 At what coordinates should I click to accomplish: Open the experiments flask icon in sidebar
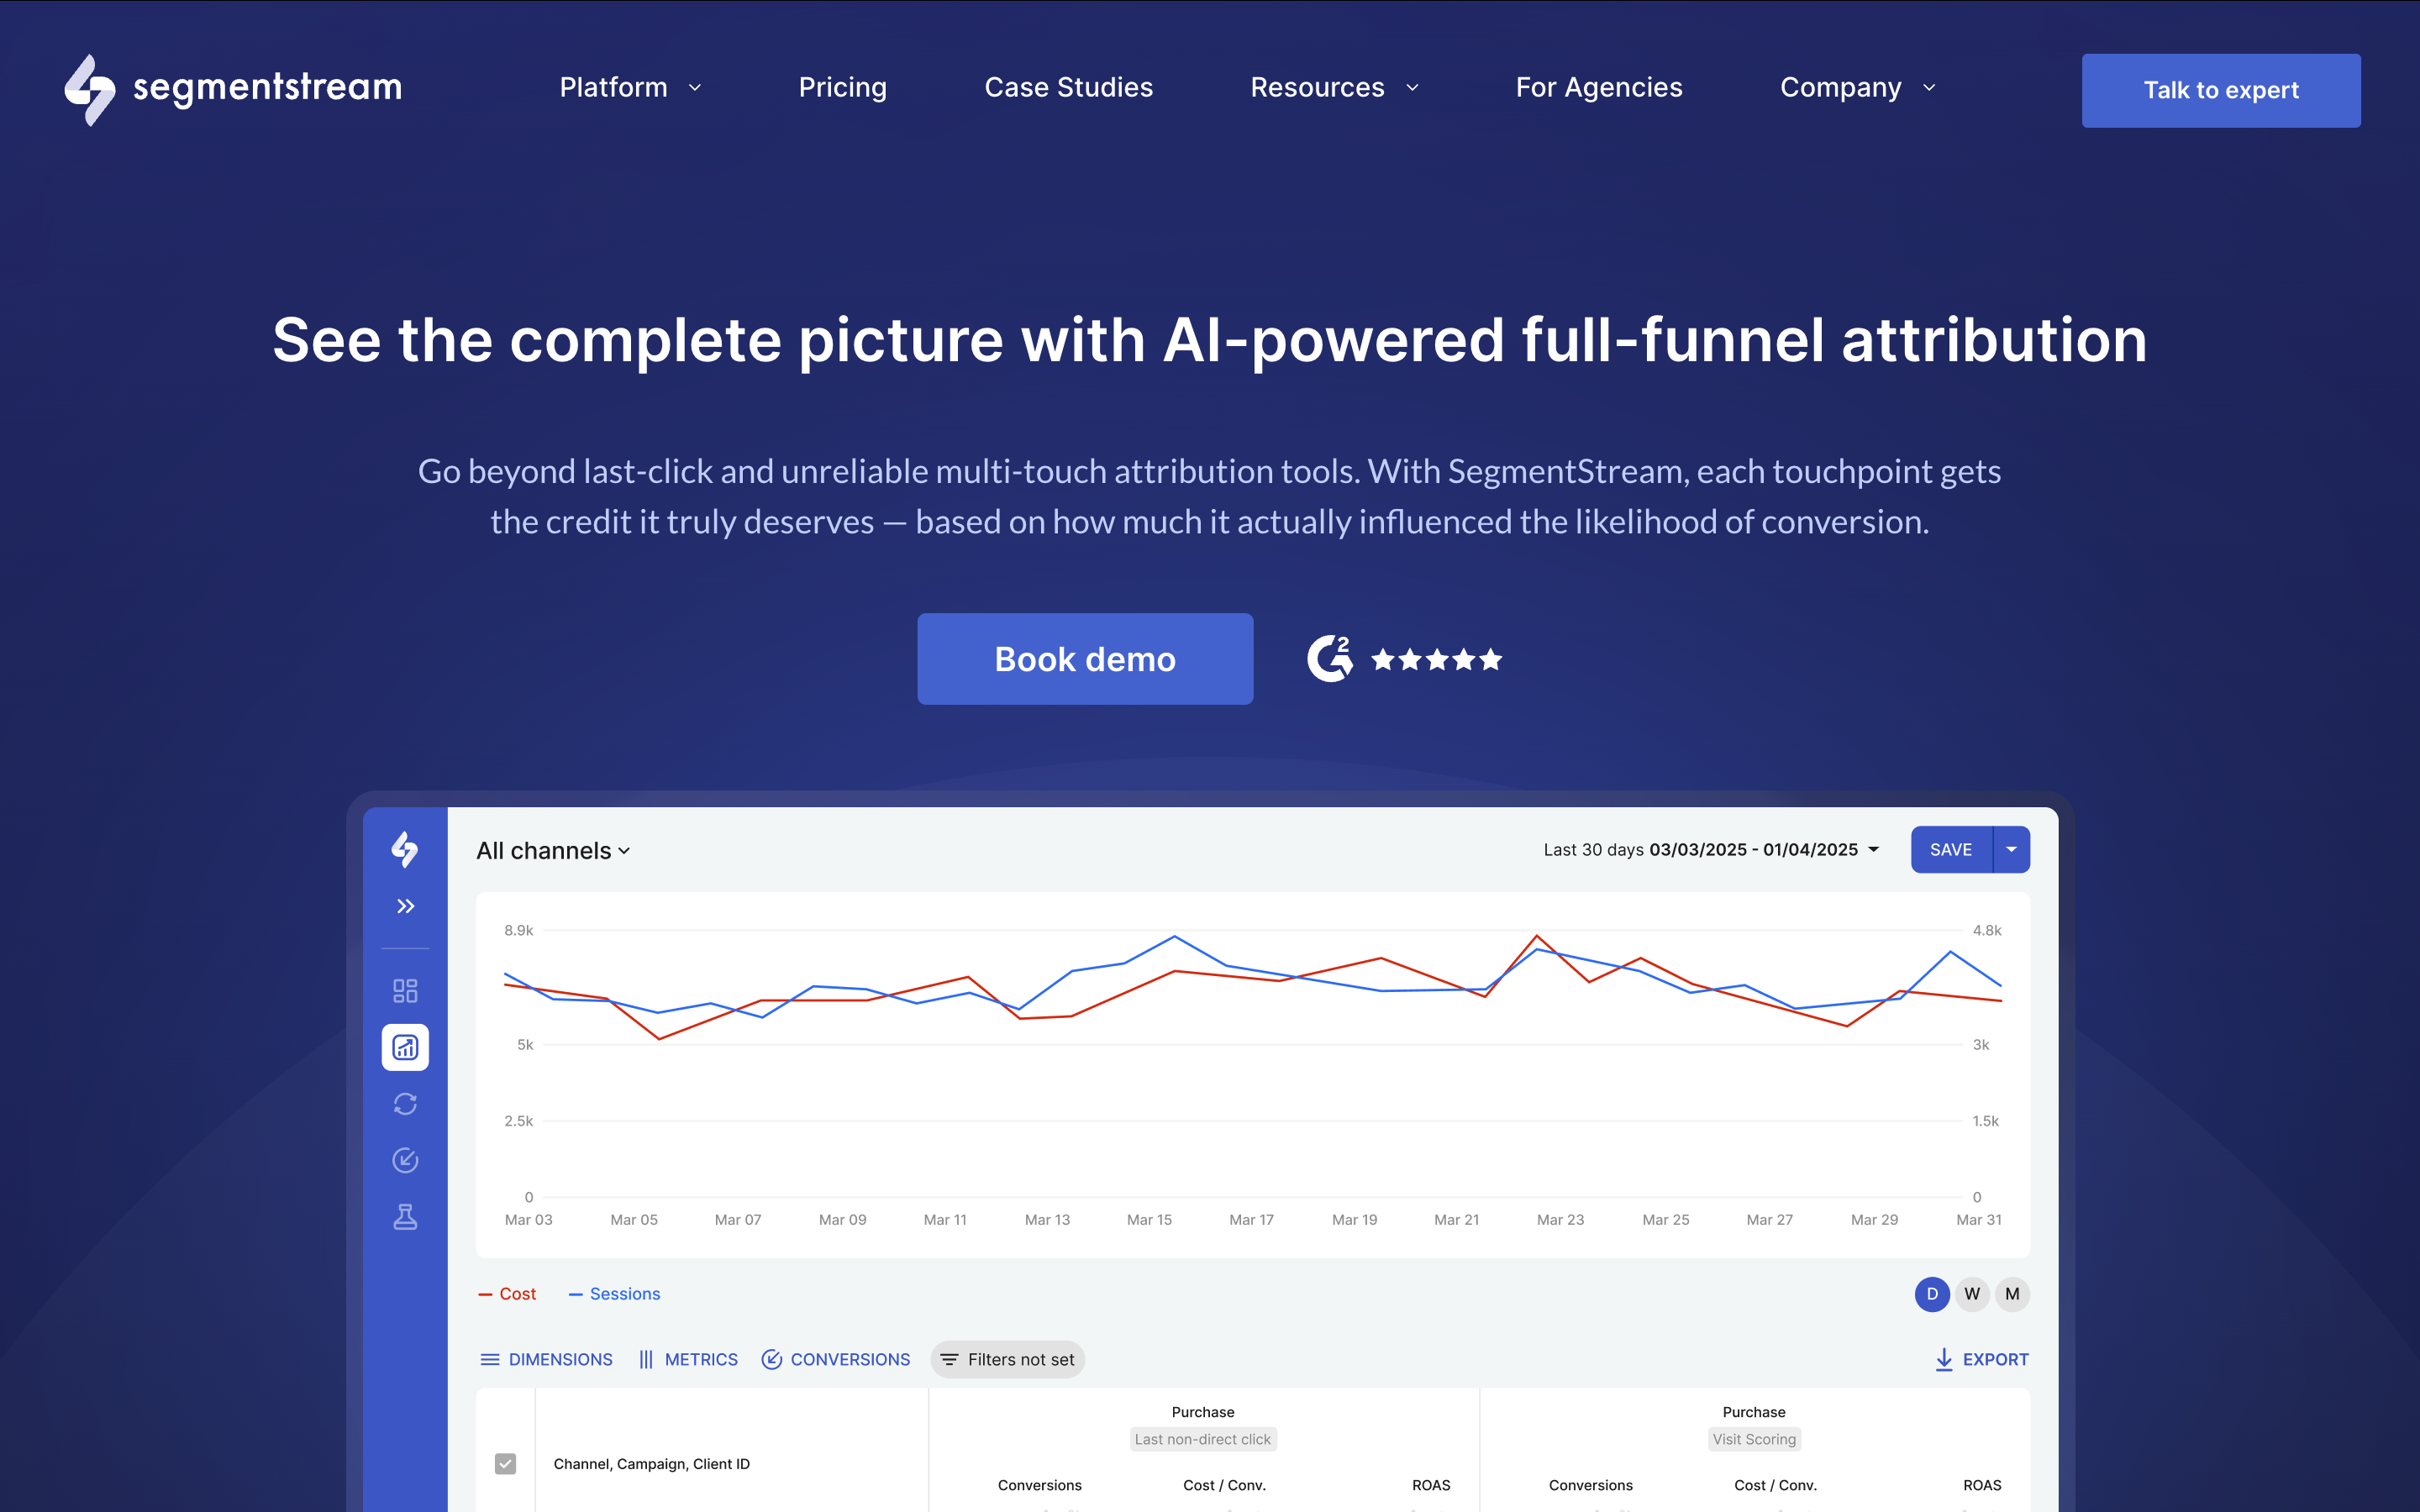pyautogui.click(x=405, y=1217)
